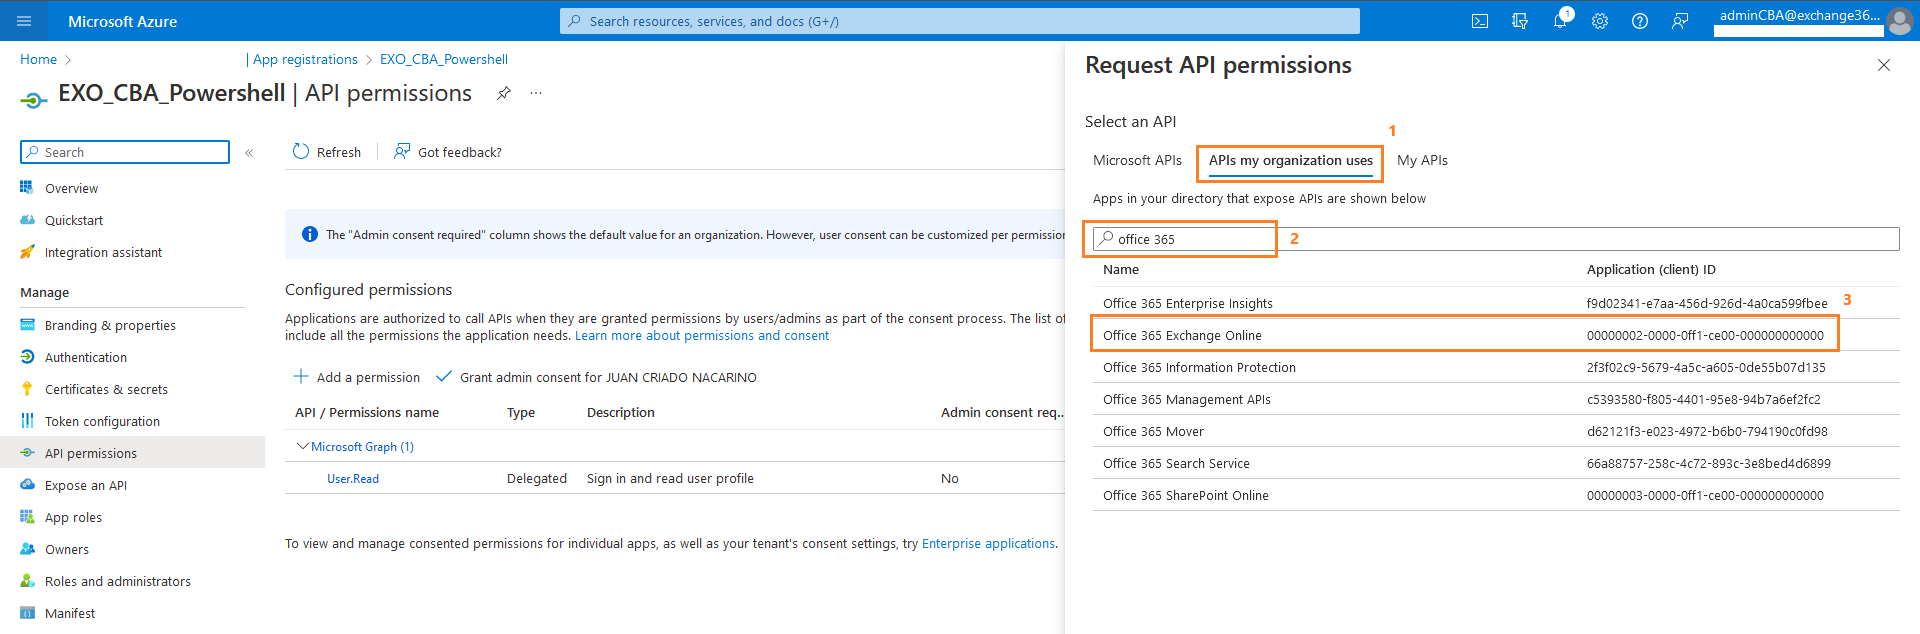
Task: Click the Name column header in API list
Action: 1121,270
